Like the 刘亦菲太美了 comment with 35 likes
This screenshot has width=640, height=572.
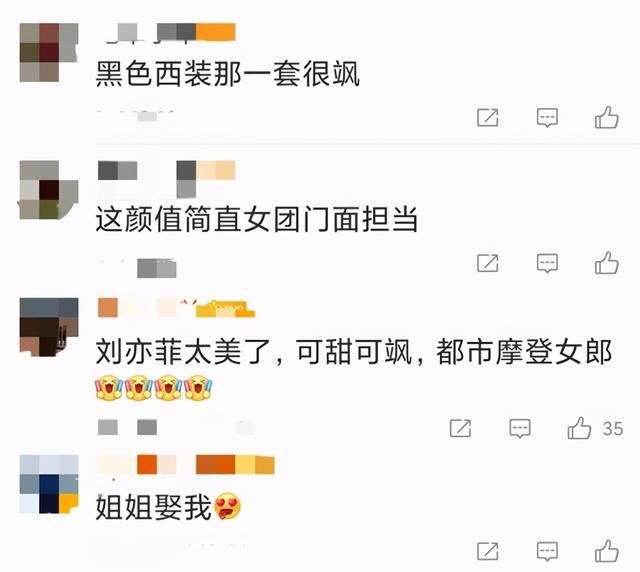pos(579,428)
